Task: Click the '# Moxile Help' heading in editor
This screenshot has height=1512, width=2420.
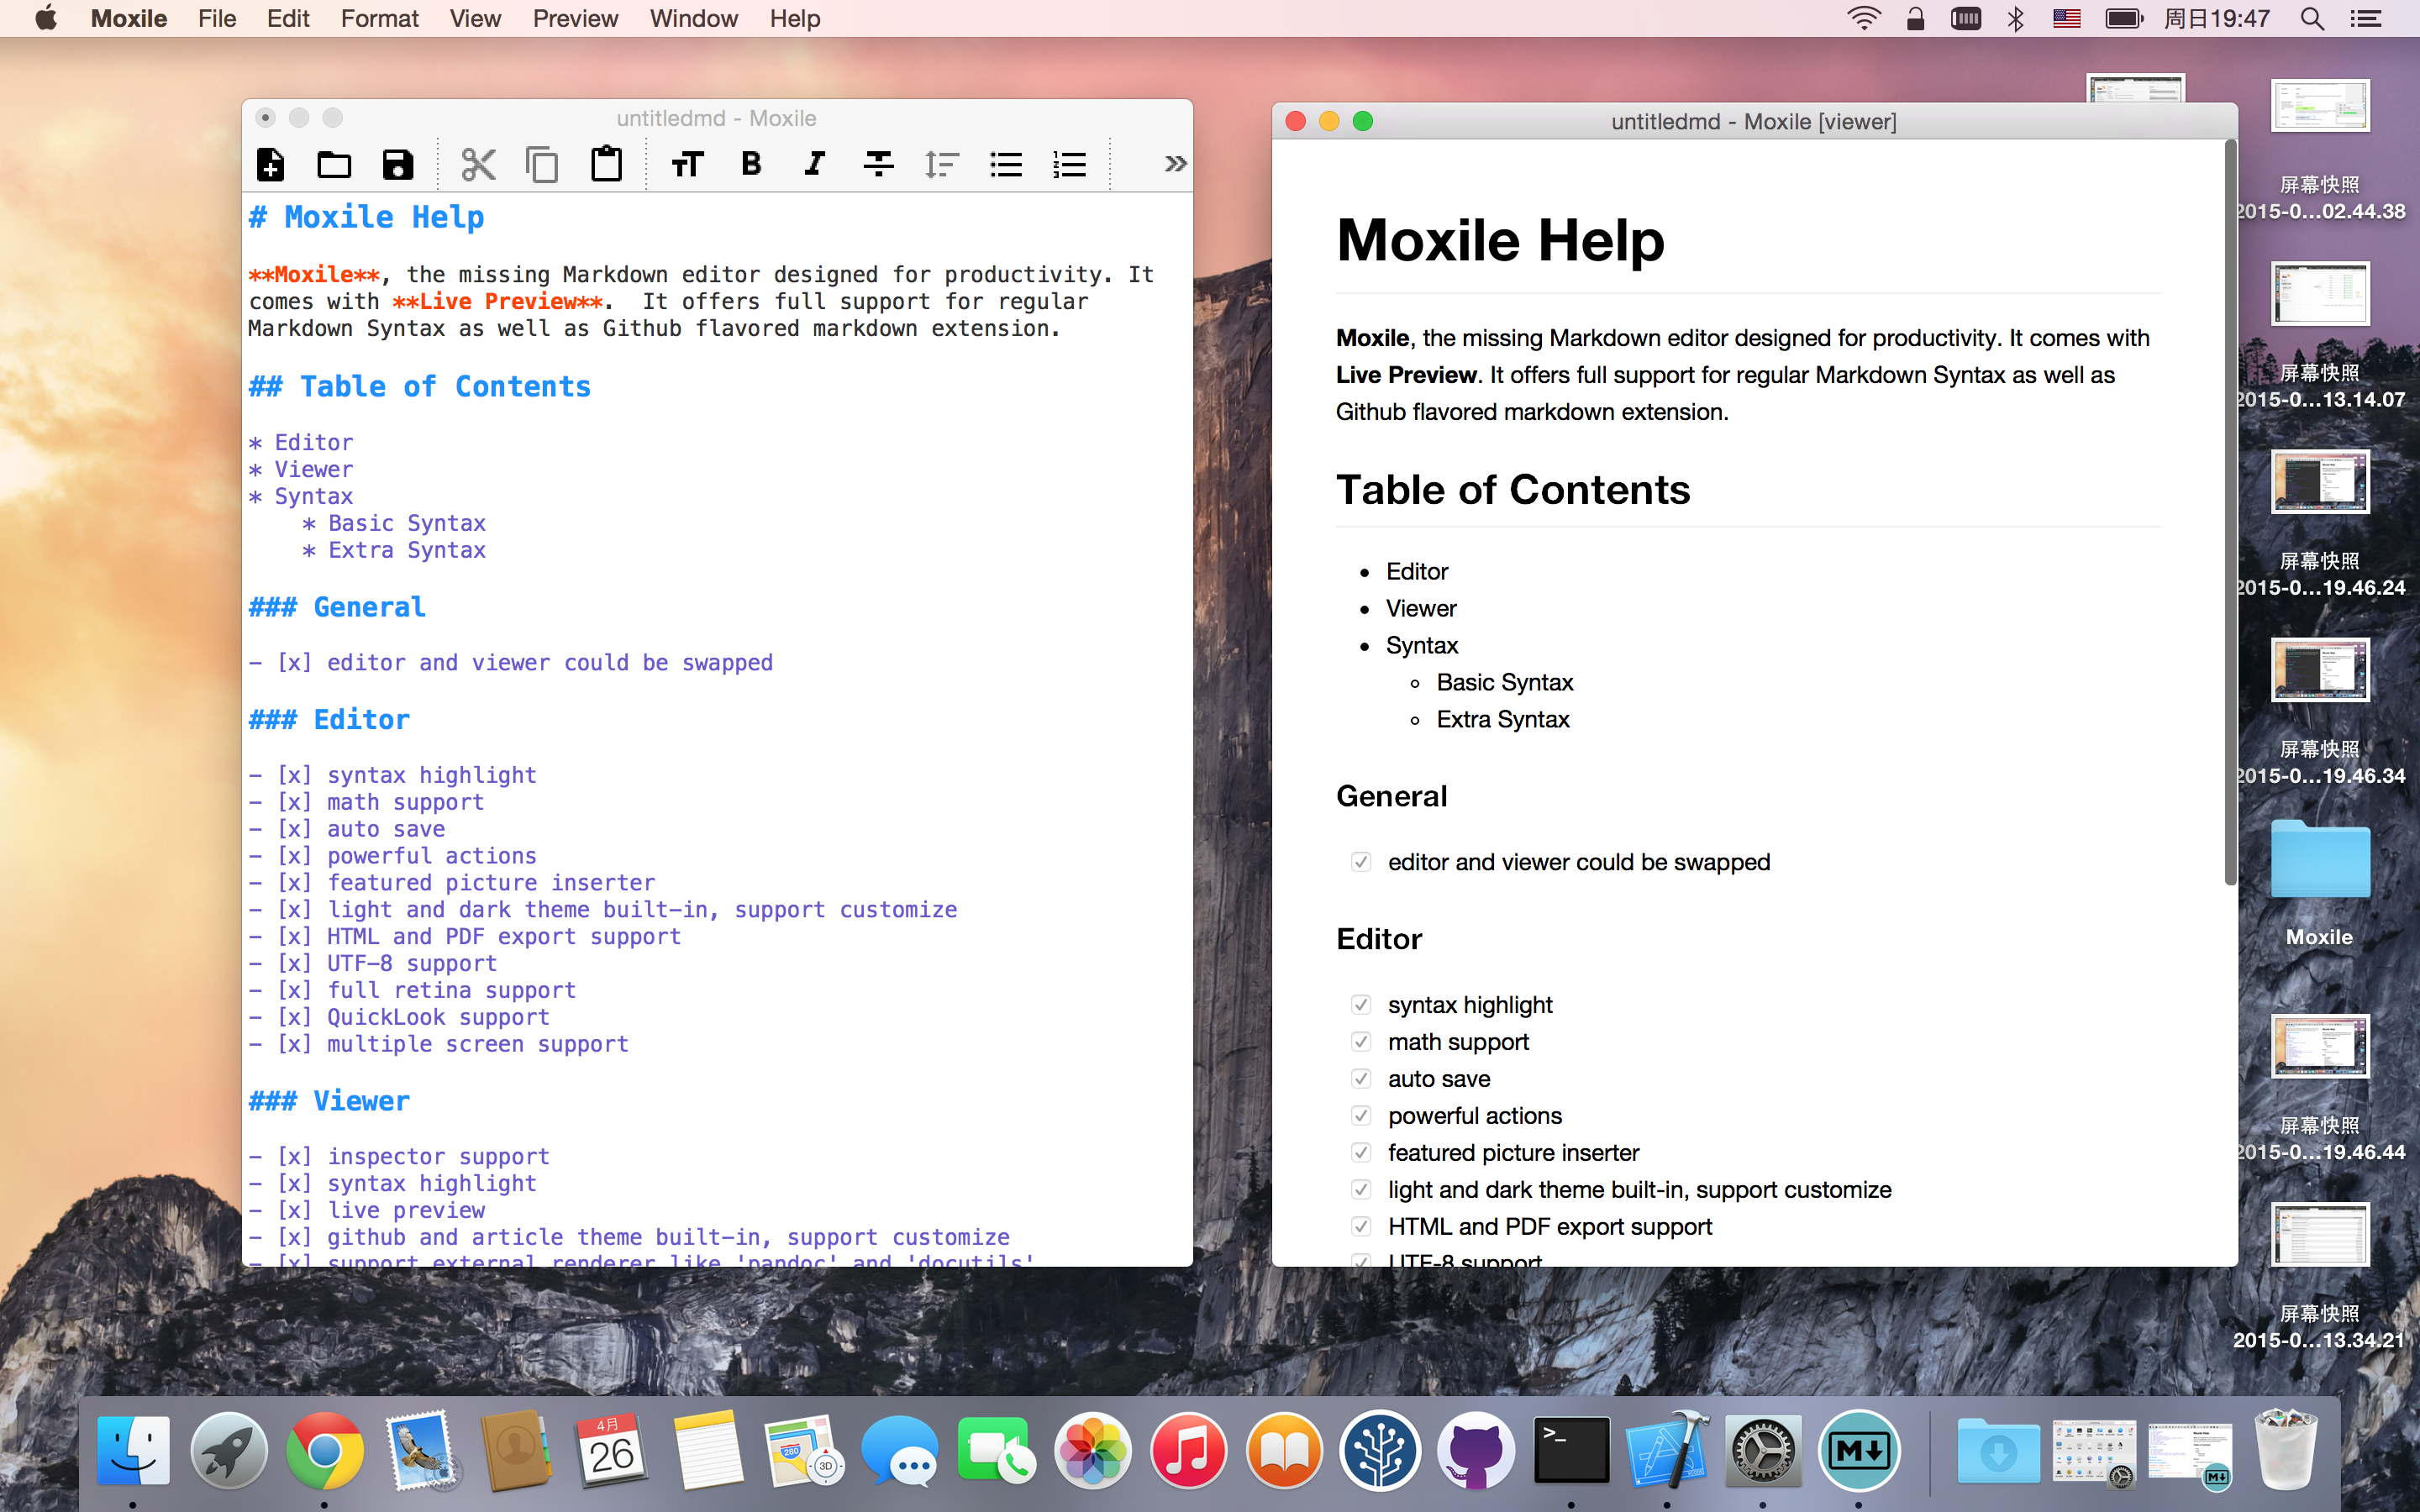Action: click(366, 217)
